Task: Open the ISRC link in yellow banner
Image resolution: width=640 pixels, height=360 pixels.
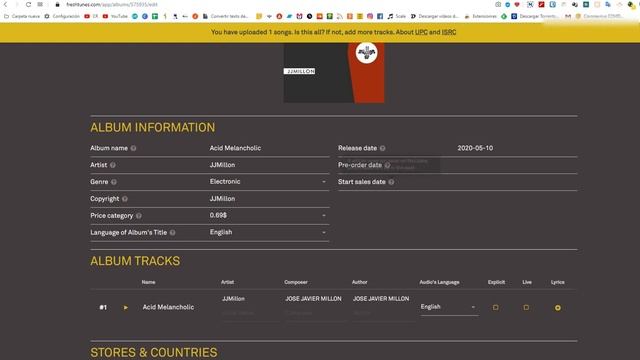Action: point(449,32)
